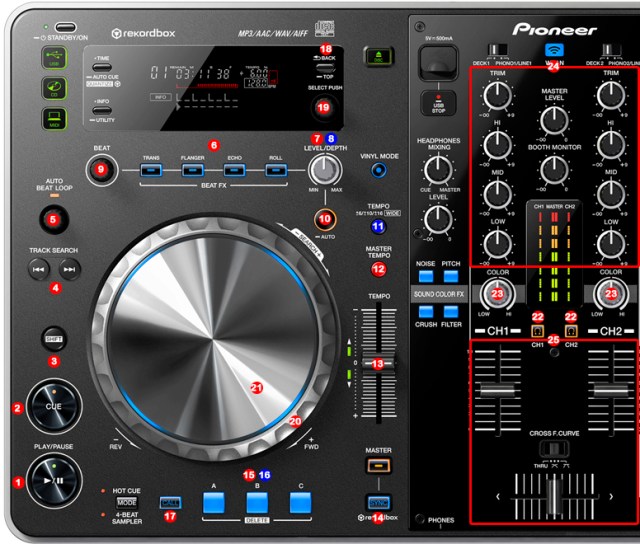This screenshot has width=640, height=544.
Task: Tap the blue WLAN wifi button
Action: 554,51
